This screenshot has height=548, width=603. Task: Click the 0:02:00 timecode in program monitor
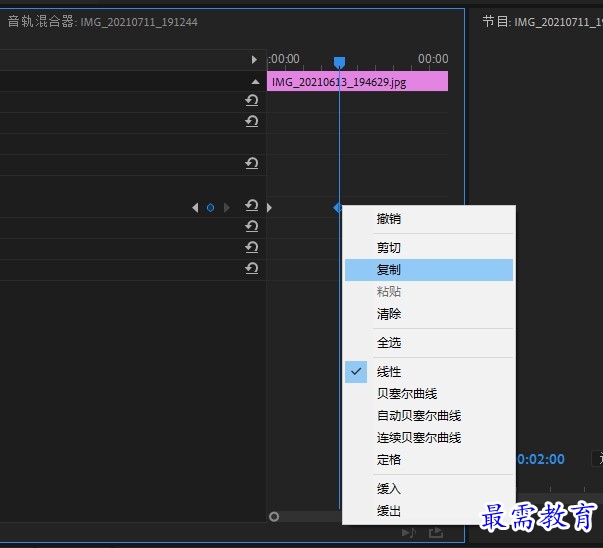(x=541, y=459)
